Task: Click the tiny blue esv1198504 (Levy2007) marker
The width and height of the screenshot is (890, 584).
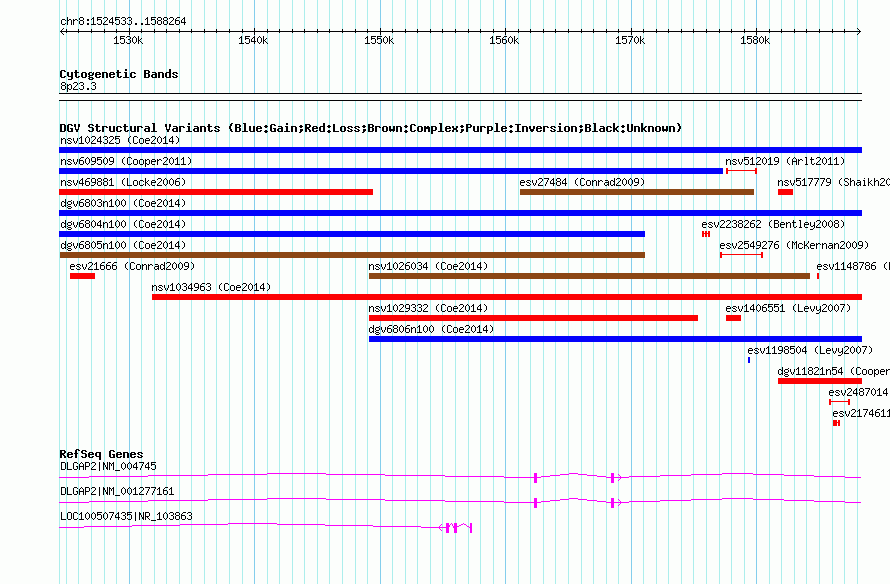Action: point(749,360)
